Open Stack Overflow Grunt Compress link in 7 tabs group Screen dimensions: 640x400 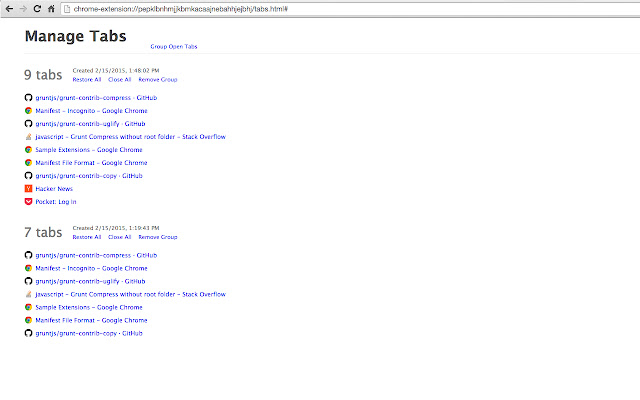click(x=131, y=294)
